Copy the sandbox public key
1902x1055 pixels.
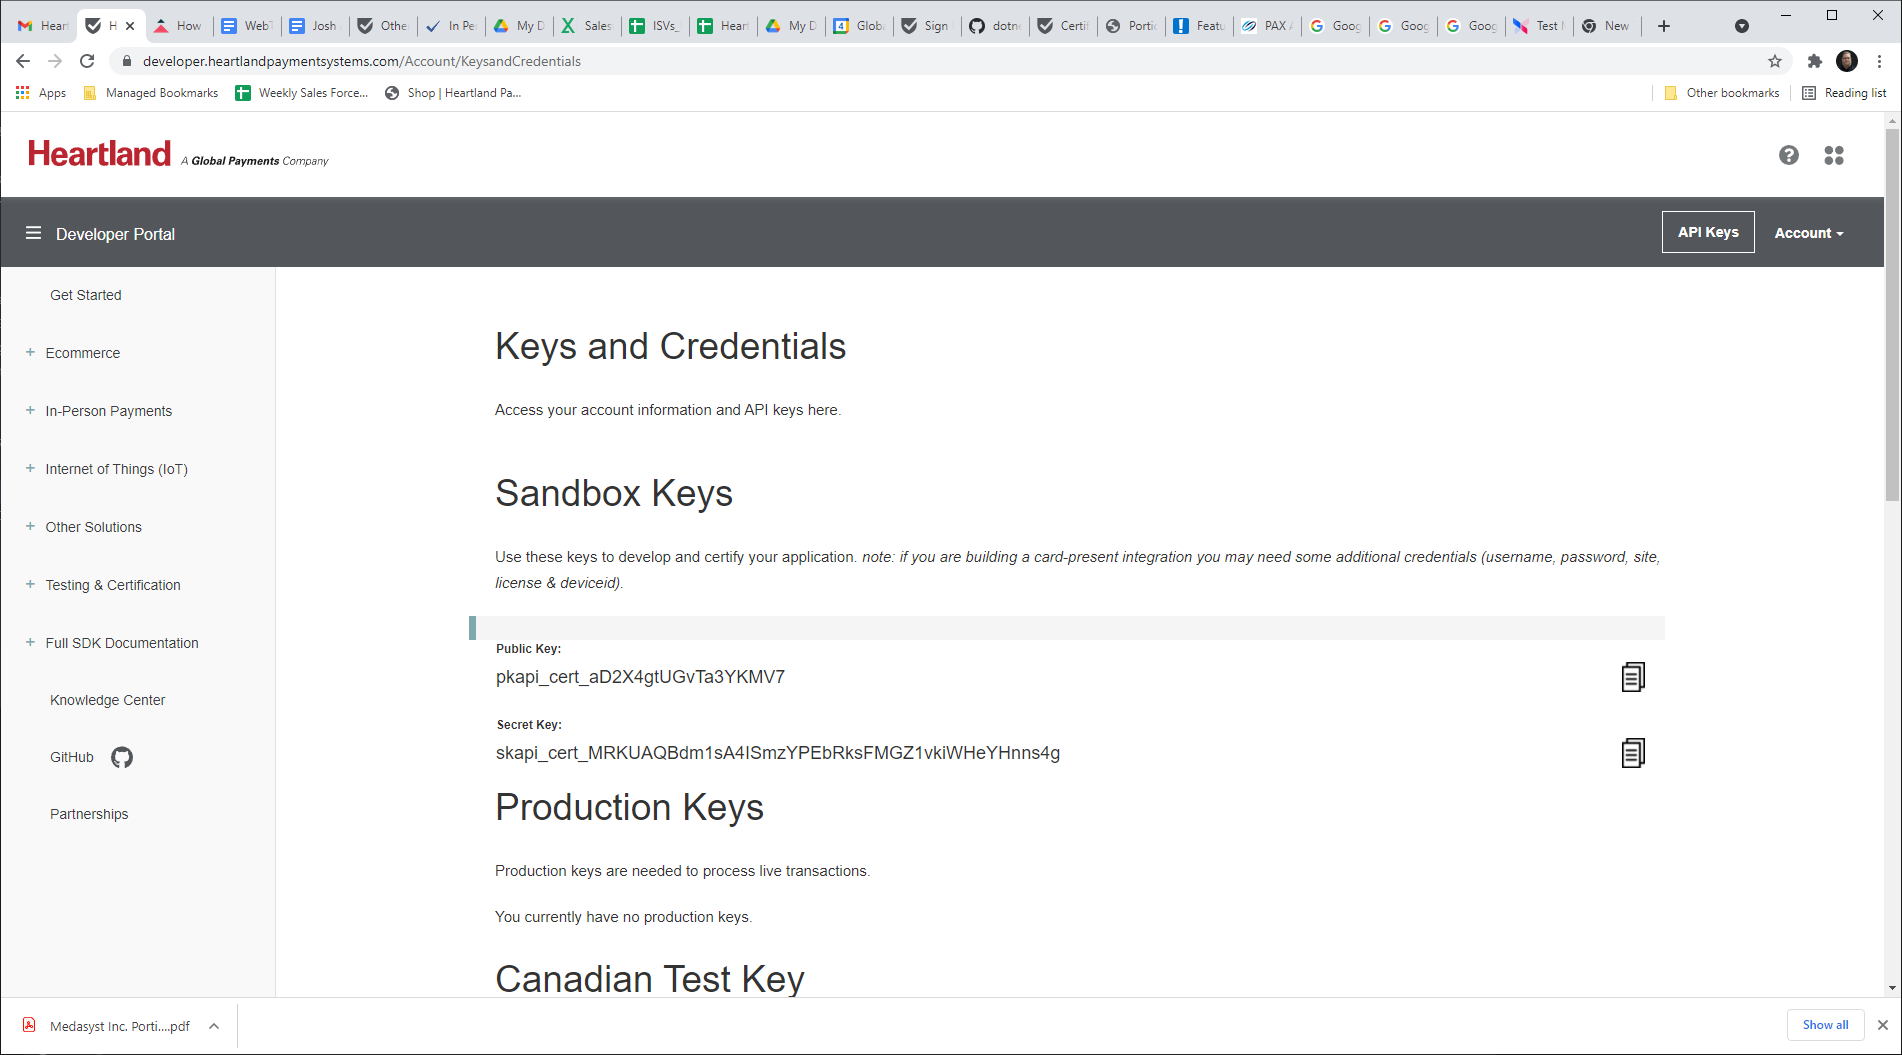[x=1632, y=677]
